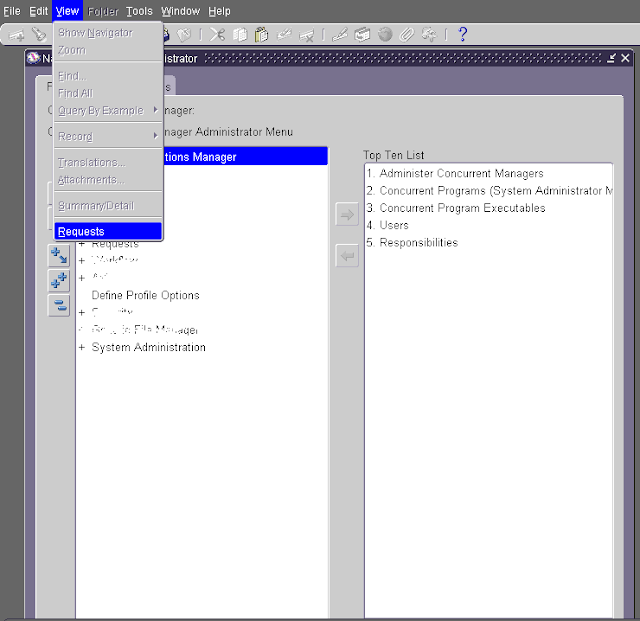
Task: Choose Translations... menu entry
Action: [108, 162]
